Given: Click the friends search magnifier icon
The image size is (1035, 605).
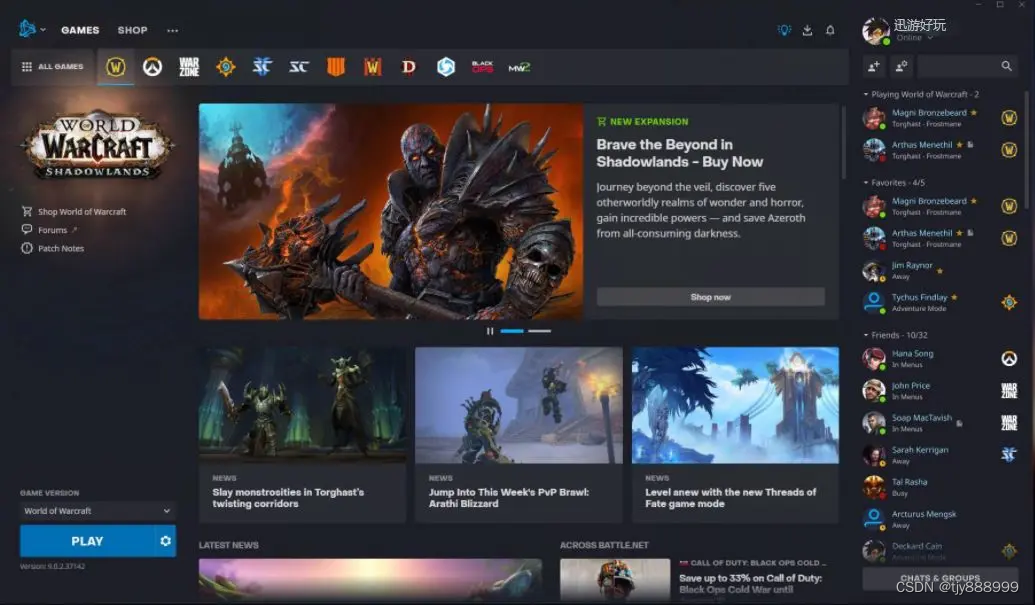Looking at the screenshot, I should tap(1007, 66).
